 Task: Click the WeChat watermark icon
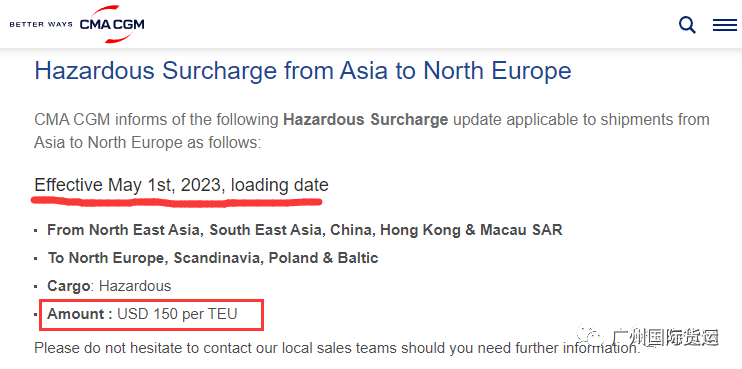pyautogui.click(x=594, y=337)
